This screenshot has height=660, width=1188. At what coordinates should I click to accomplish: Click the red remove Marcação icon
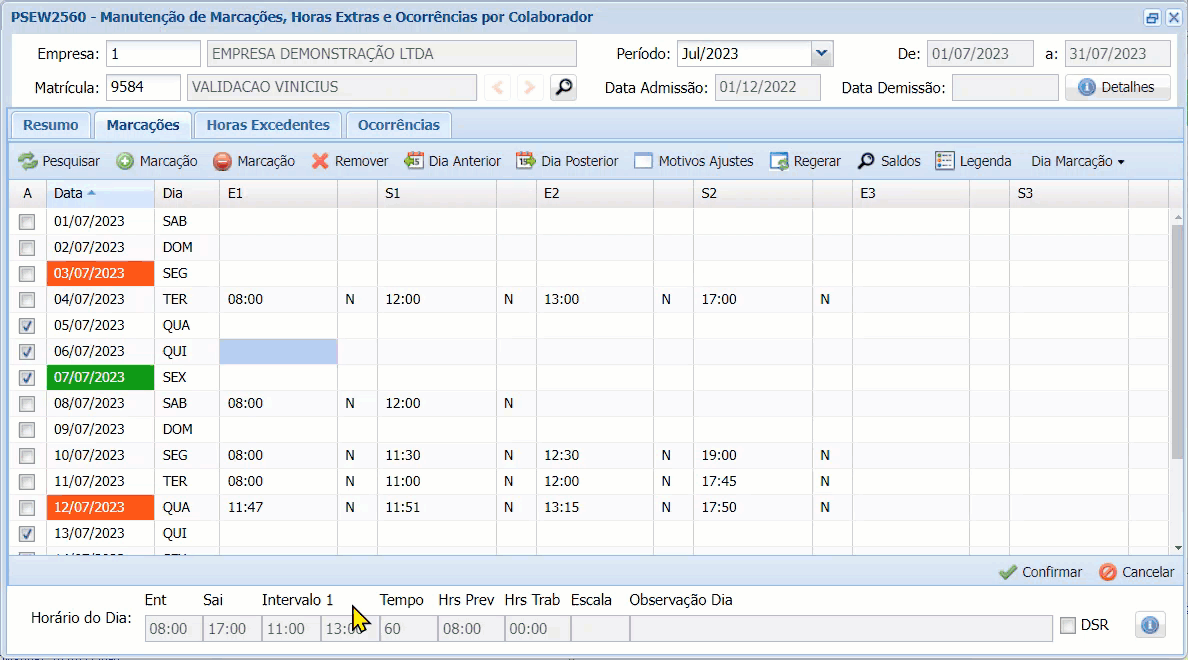click(222, 161)
